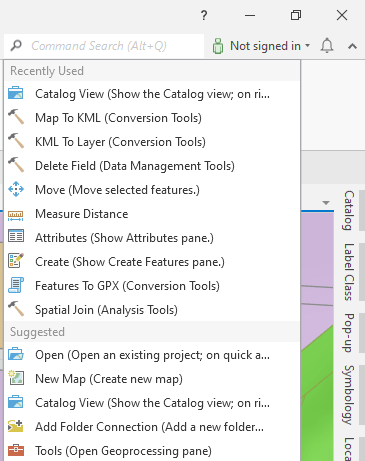Click the hammer icon beside Map To KML
This screenshot has height=461, width=365.
[x=16, y=117]
